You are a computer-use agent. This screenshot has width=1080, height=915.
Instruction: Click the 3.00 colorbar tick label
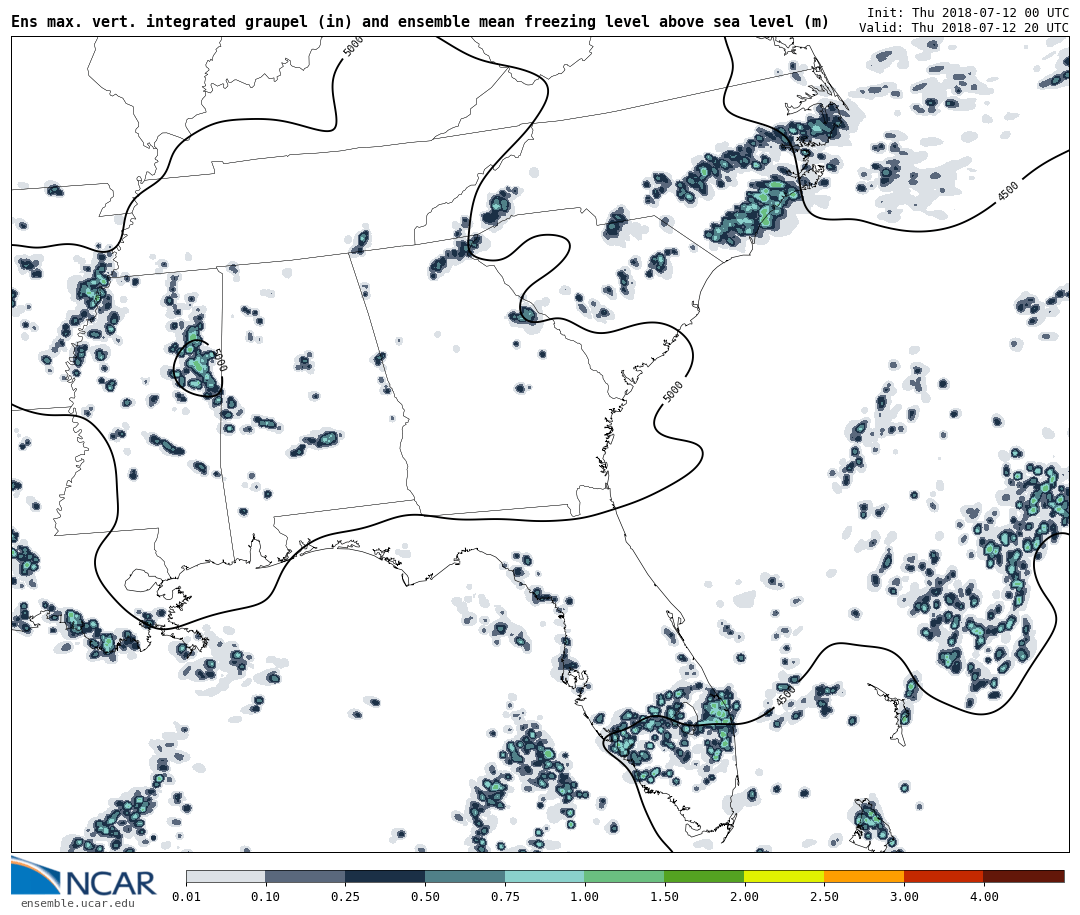coord(904,896)
